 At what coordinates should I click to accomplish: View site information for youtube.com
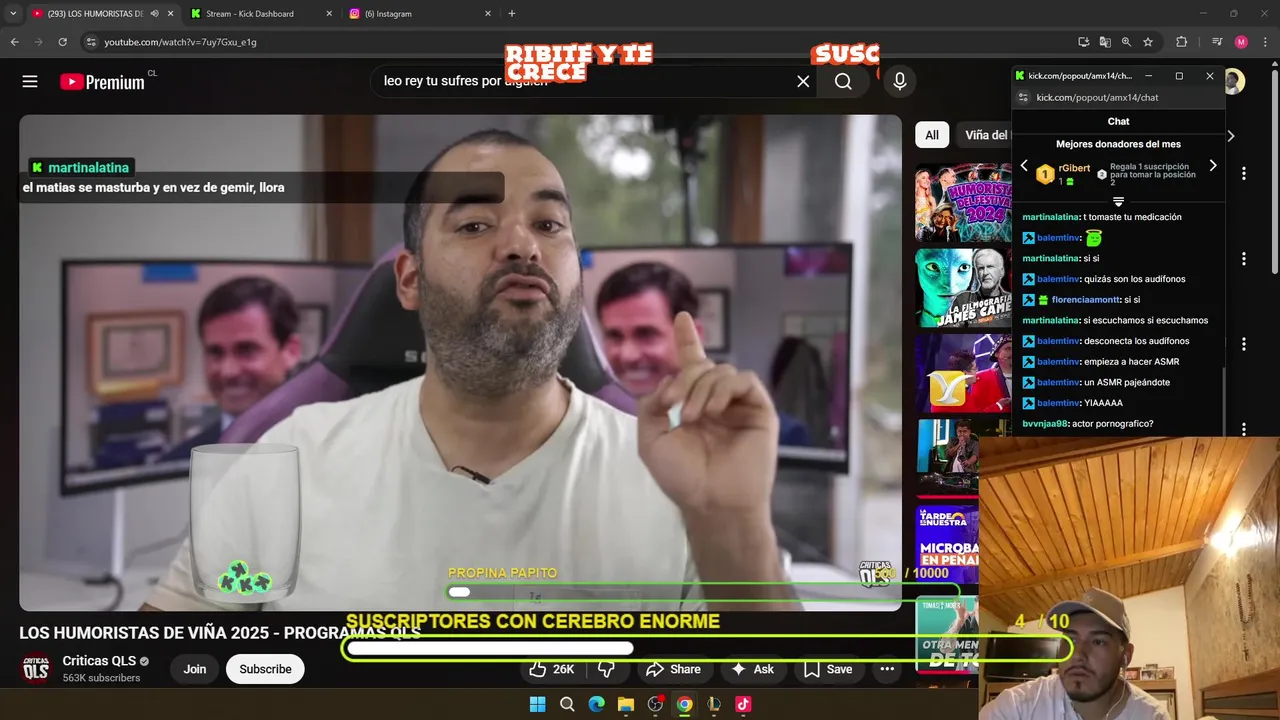tap(91, 42)
